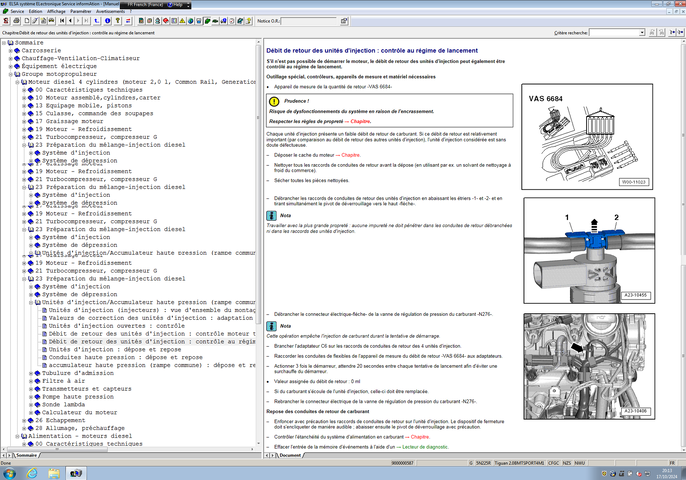This screenshot has width=686, height=480.
Task: Go to the previous page arrow icon
Action: 70,21
